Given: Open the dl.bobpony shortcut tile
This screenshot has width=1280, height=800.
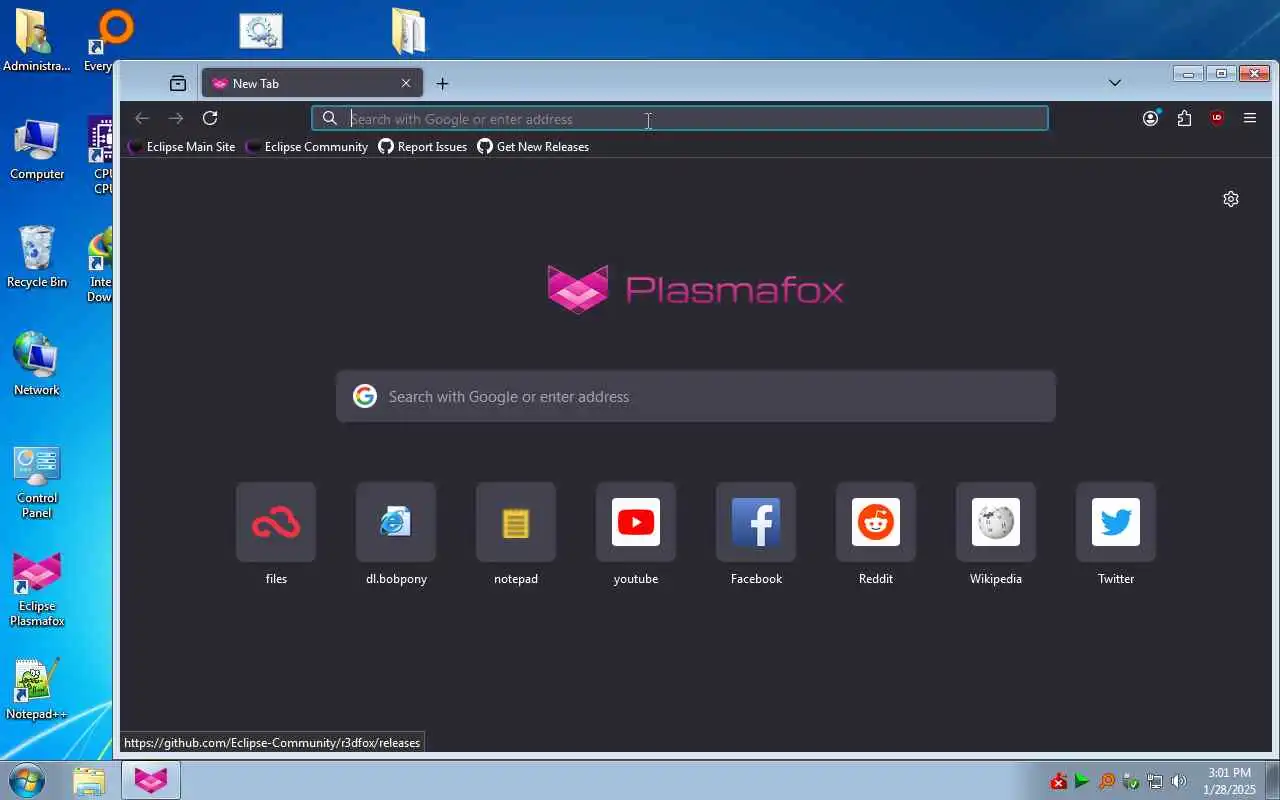Looking at the screenshot, I should coord(396,522).
